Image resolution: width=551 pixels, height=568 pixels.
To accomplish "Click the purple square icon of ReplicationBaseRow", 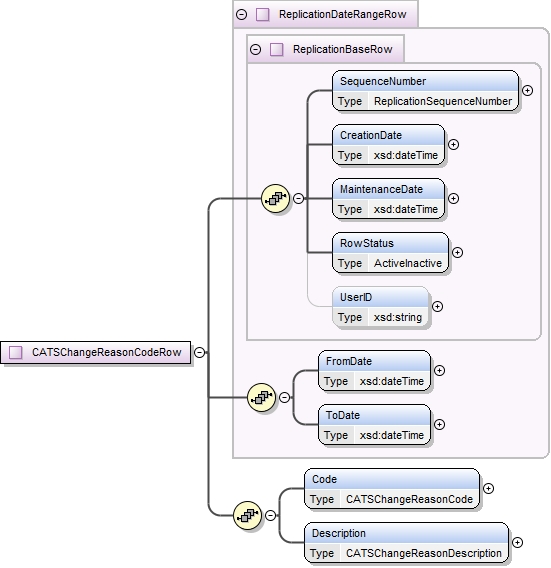I will coord(276,49).
